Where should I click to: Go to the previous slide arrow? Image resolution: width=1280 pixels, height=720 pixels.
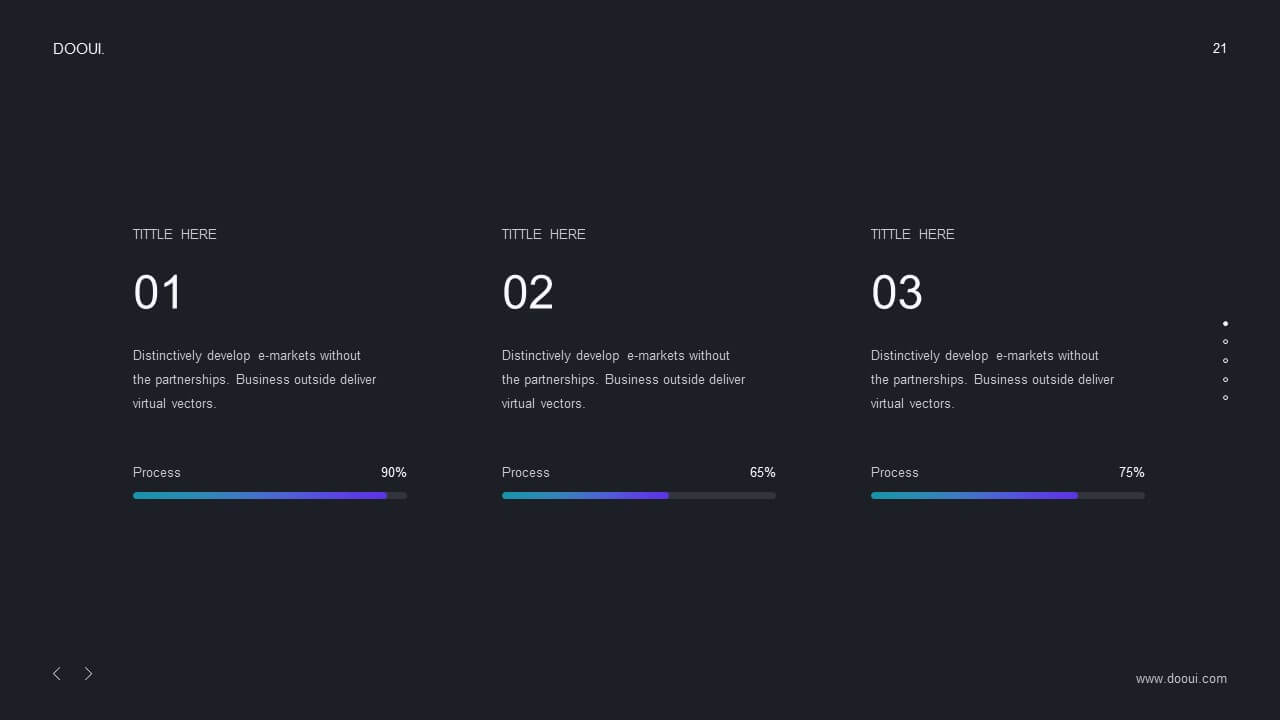pyautogui.click(x=57, y=674)
